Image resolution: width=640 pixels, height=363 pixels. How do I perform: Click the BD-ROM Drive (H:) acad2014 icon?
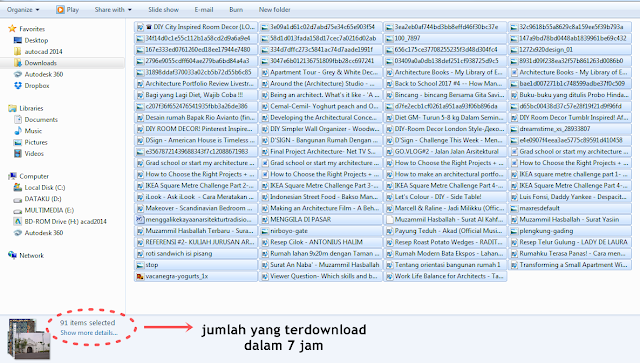pyautogui.click(x=18, y=221)
